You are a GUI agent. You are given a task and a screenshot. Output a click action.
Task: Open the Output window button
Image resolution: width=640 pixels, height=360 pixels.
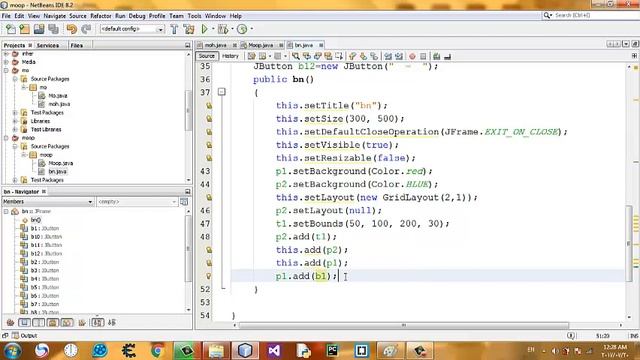[24, 336]
